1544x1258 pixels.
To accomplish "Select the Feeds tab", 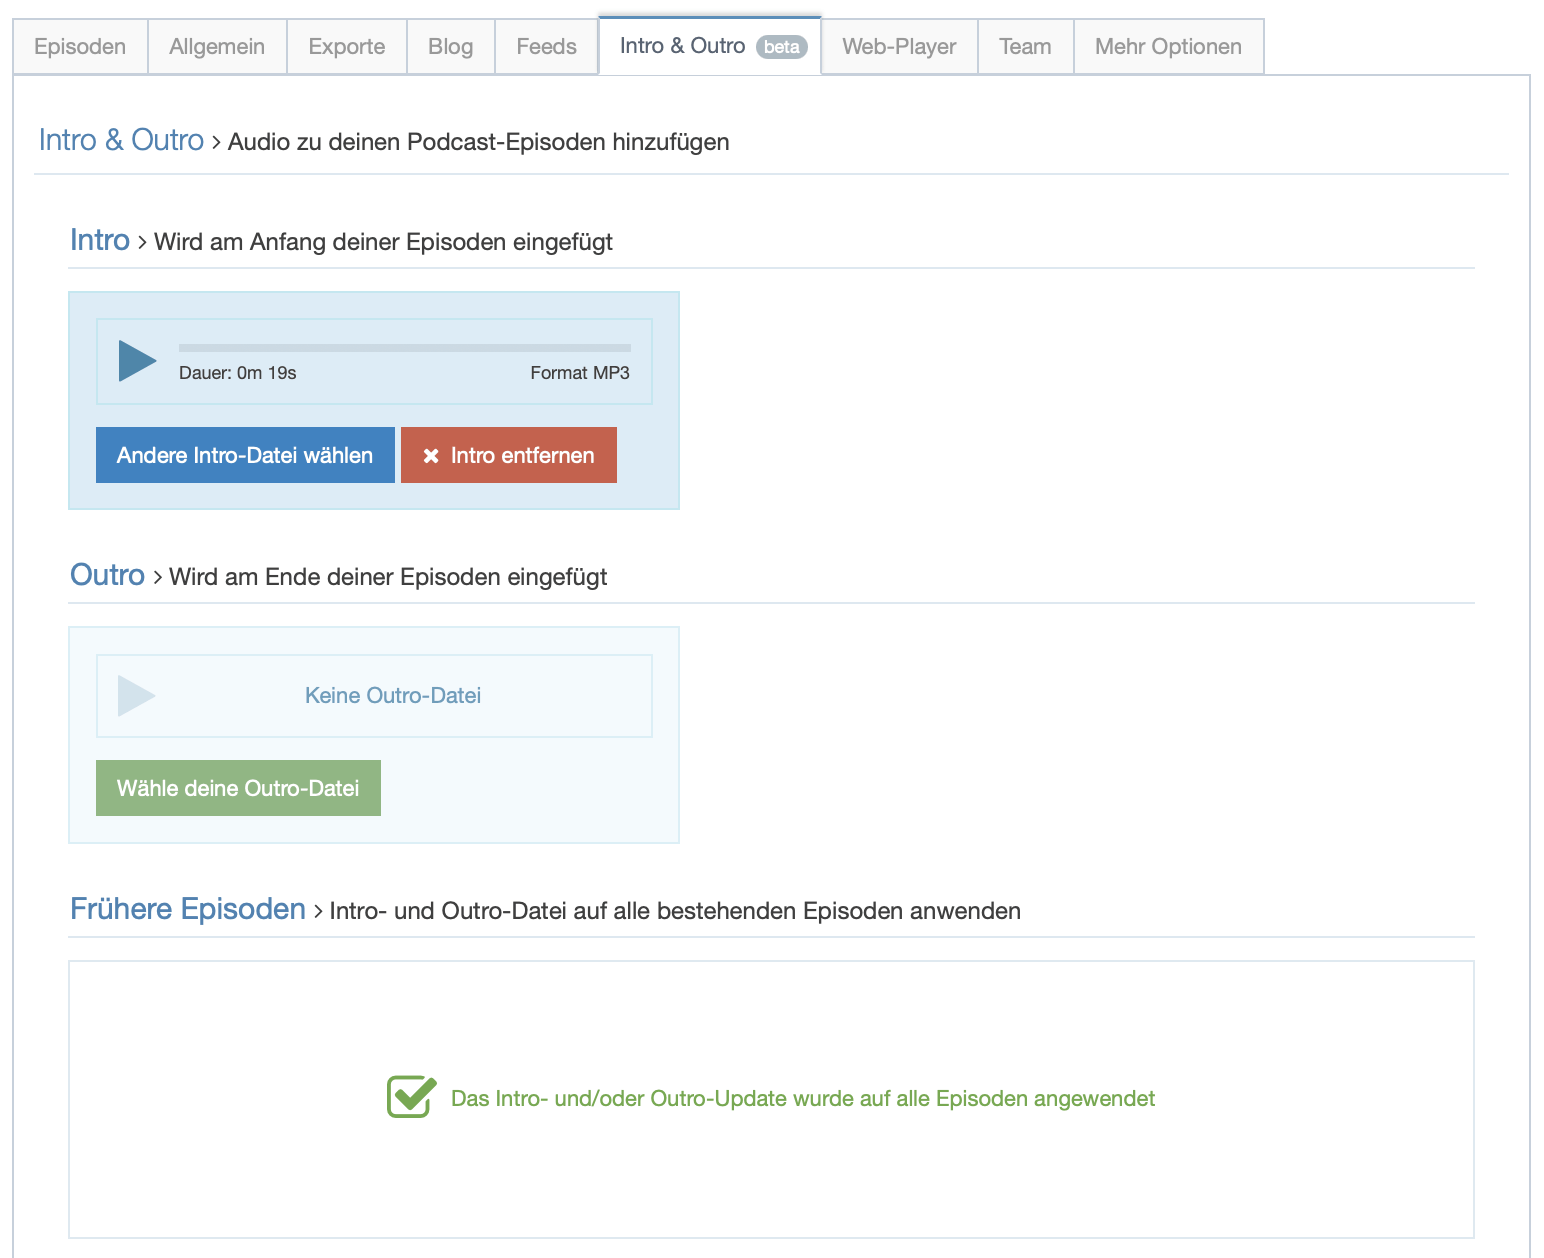I will pos(546,47).
